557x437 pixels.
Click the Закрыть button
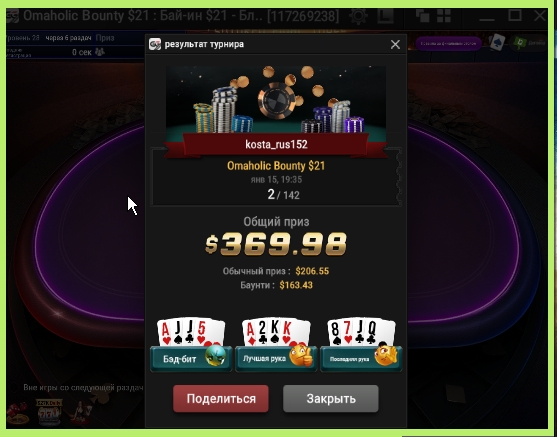(x=331, y=399)
